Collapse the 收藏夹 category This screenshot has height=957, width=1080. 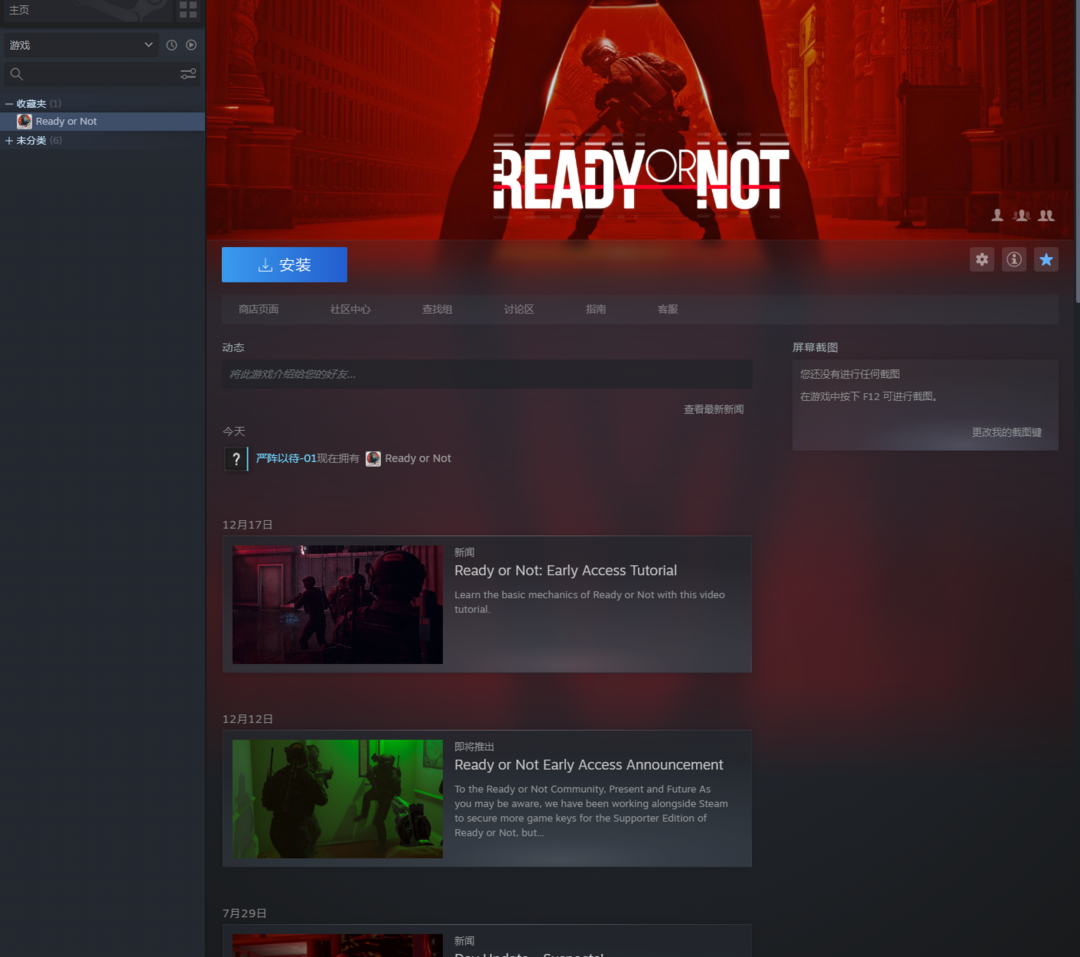9,104
